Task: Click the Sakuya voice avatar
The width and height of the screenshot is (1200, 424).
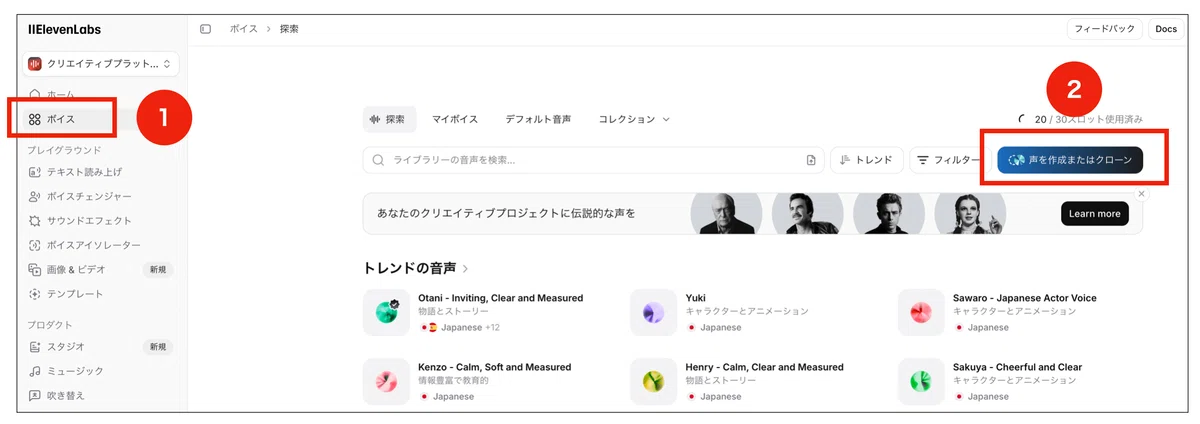Action: (x=921, y=381)
